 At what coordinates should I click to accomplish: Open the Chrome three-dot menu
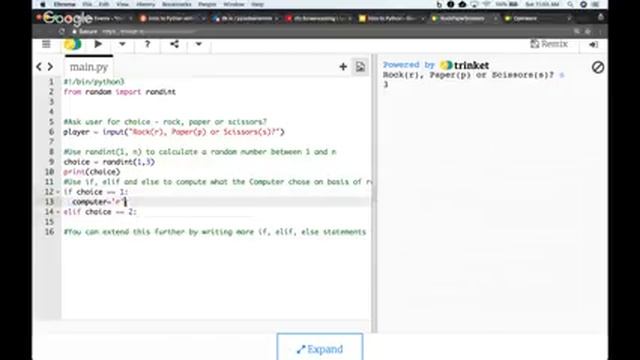(600, 31)
